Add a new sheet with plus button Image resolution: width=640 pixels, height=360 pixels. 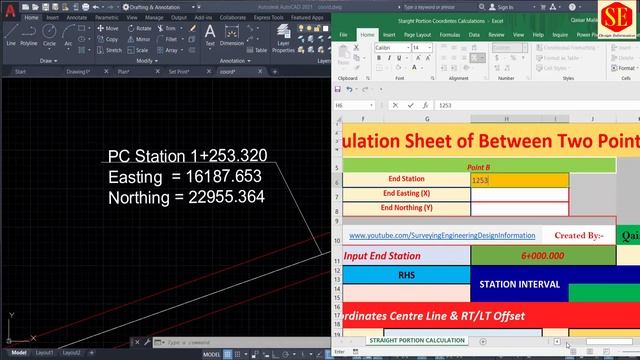click(483, 341)
